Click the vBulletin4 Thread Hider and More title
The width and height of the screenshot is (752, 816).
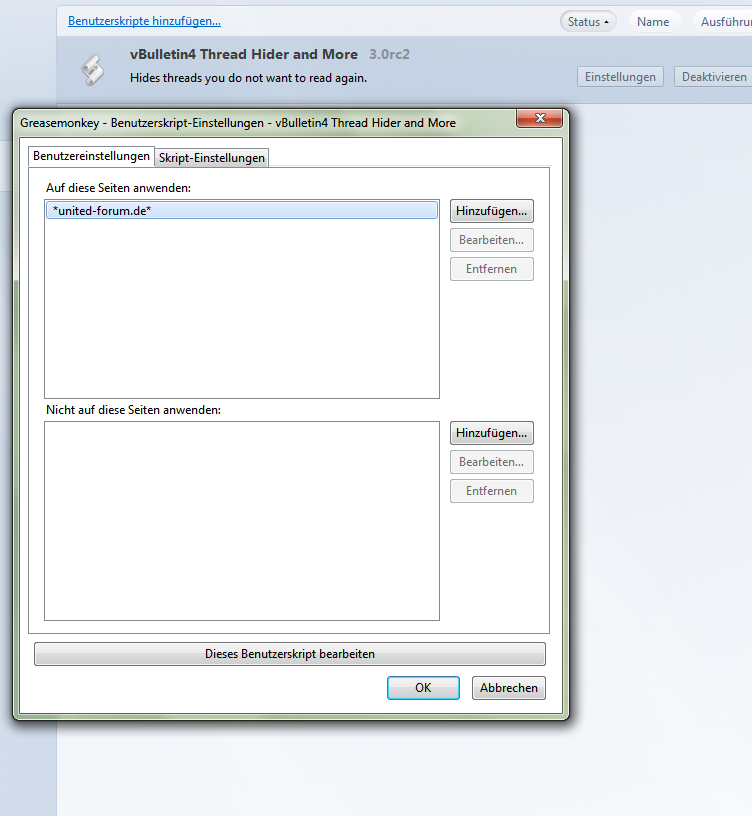click(x=244, y=55)
